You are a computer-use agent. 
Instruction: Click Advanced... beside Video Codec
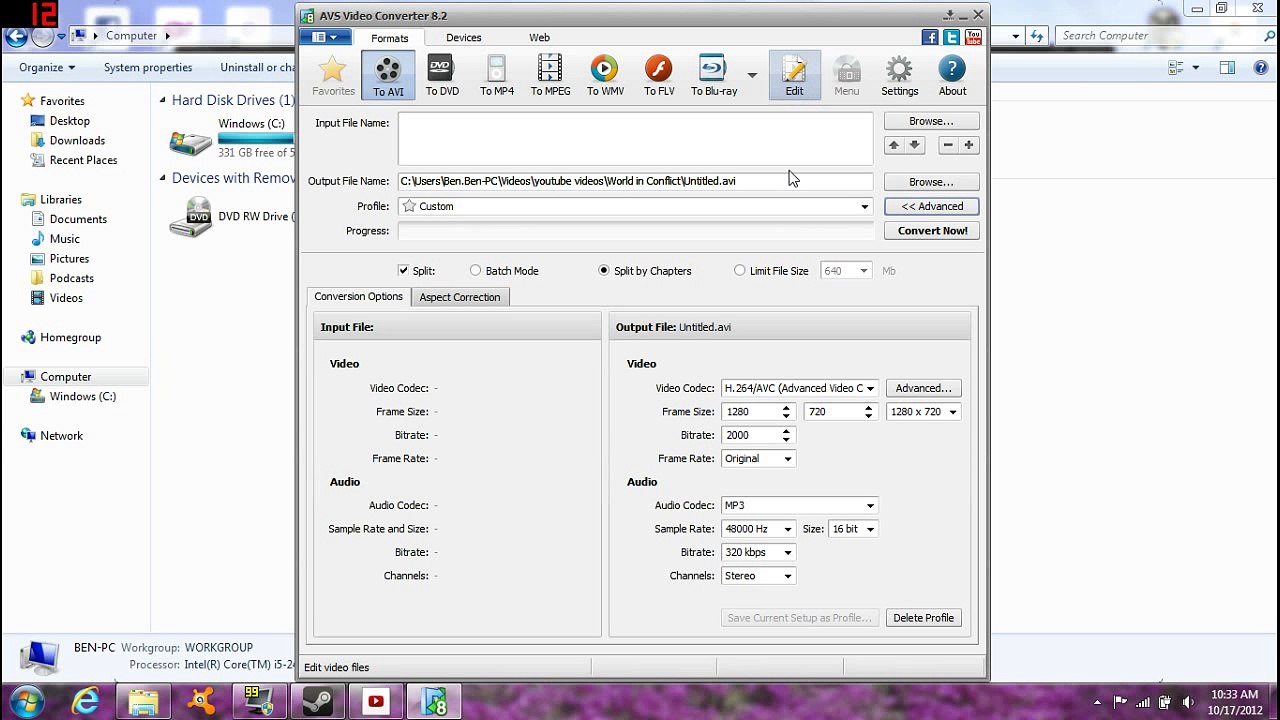pyautogui.click(x=923, y=388)
